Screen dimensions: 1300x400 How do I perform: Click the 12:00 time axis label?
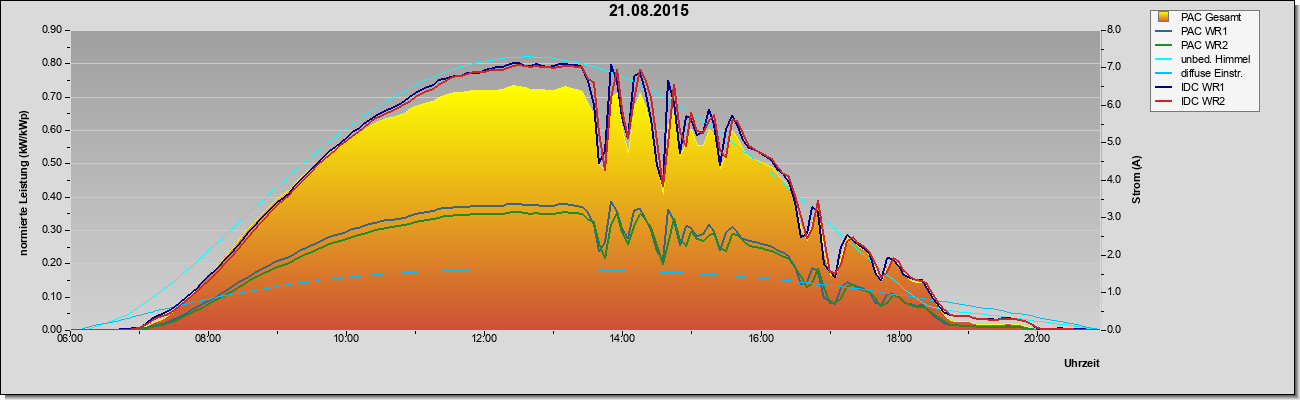click(484, 340)
